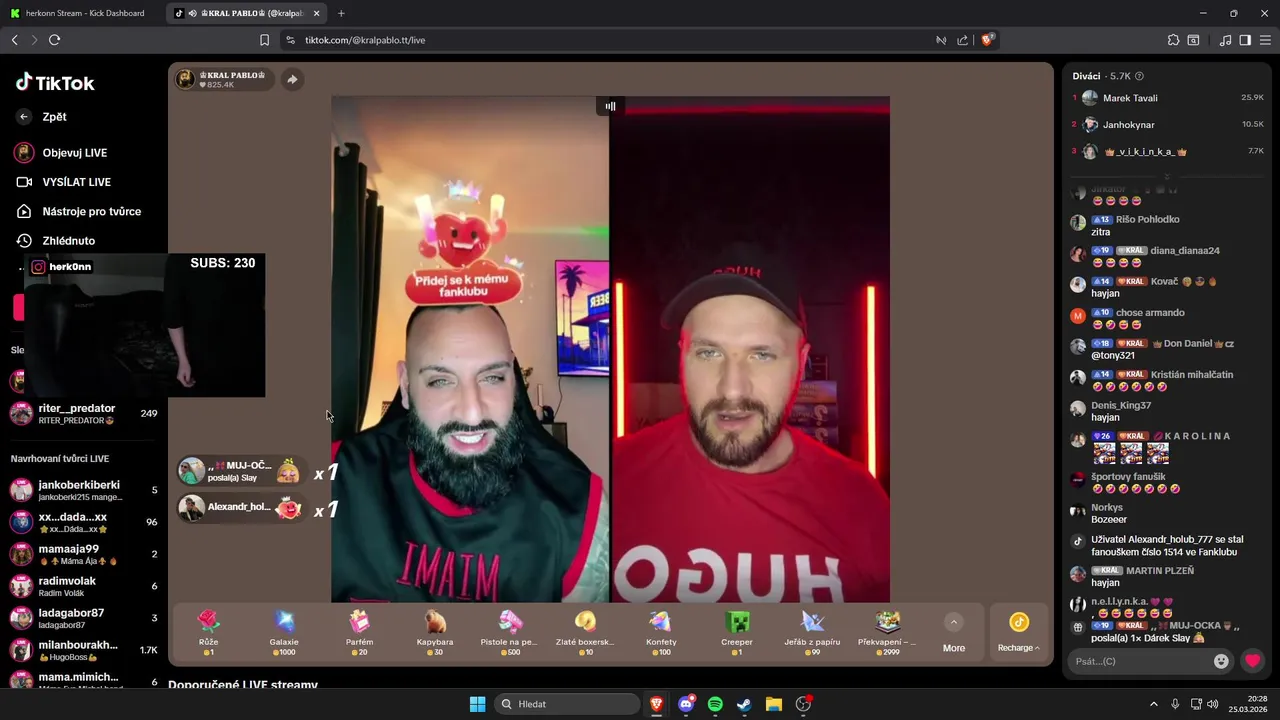Screen dimensions: 1280x720
Task: Open KRAL PABLO streamer profile badge
Action: click(x=223, y=79)
